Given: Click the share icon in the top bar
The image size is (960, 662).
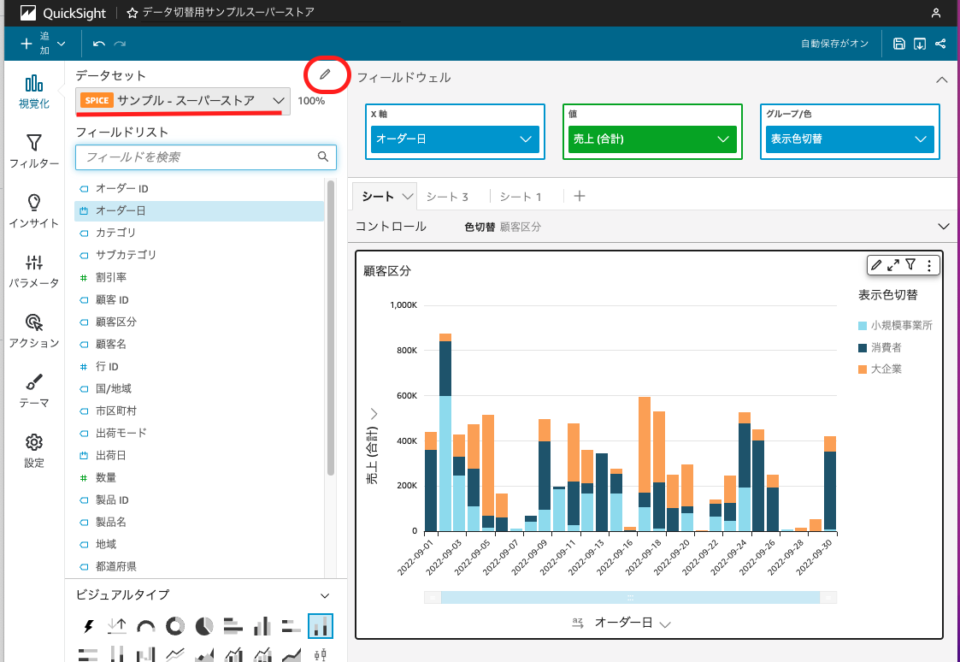Looking at the screenshot, I should pos(942,43).
